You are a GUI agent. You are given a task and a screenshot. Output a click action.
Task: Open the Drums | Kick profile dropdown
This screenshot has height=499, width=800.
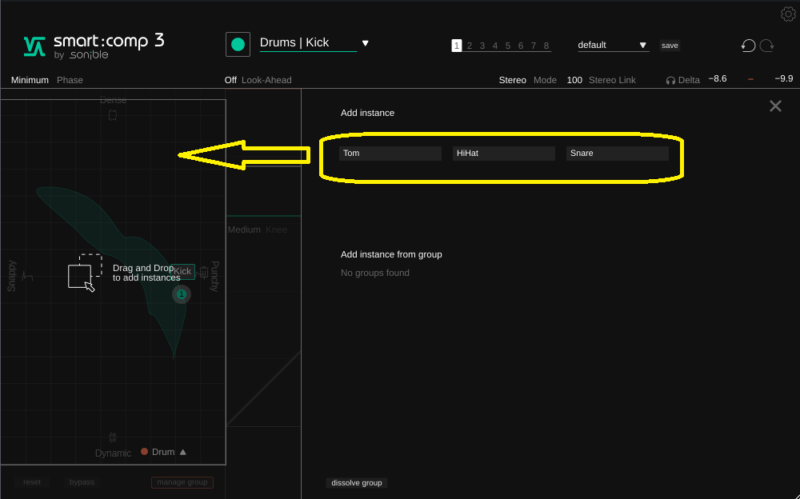[365, 43]
